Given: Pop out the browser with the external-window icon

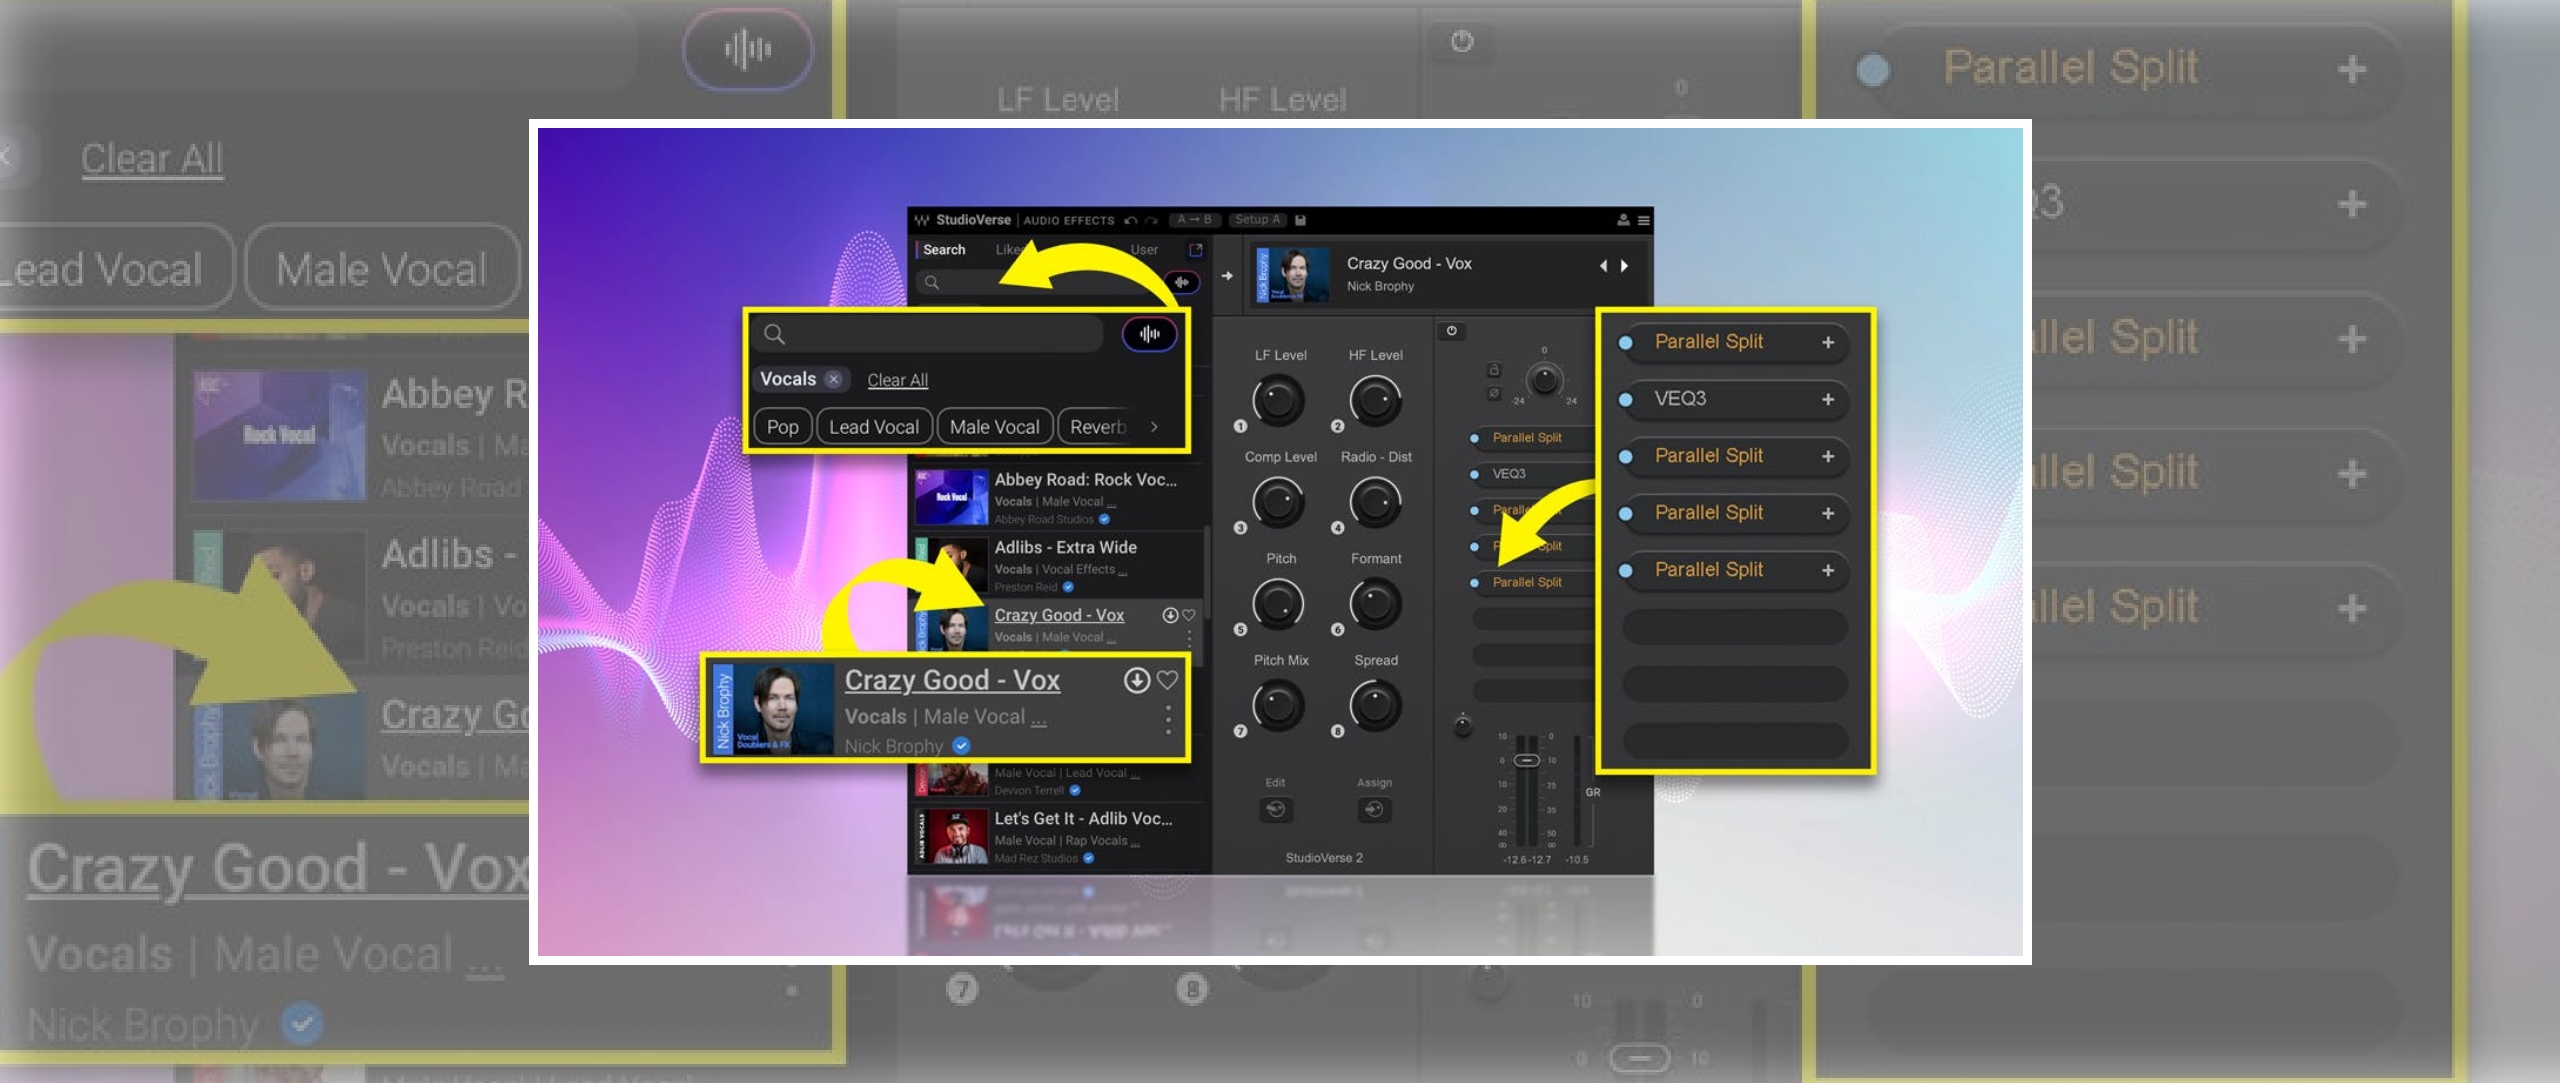Looking at the screenshot, I should (1196, 250).
